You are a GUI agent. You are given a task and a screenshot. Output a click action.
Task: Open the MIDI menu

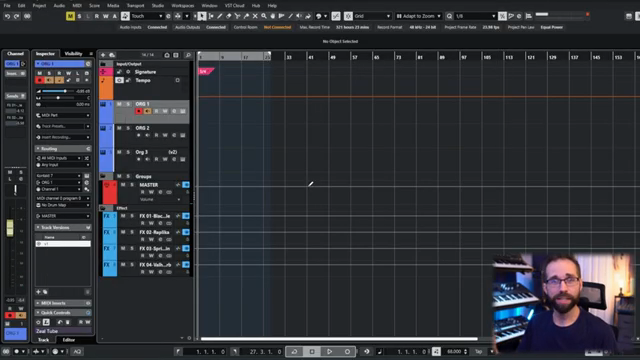(x=77, y=6)
